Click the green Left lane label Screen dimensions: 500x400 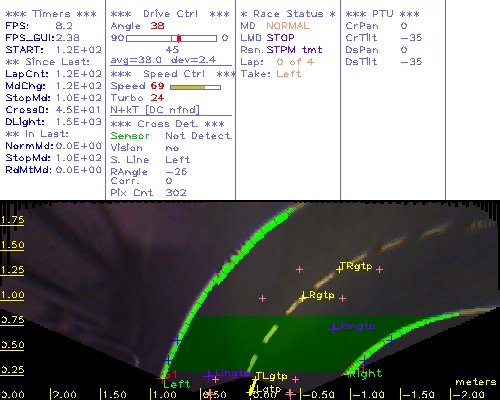click(x=177, y=384)
